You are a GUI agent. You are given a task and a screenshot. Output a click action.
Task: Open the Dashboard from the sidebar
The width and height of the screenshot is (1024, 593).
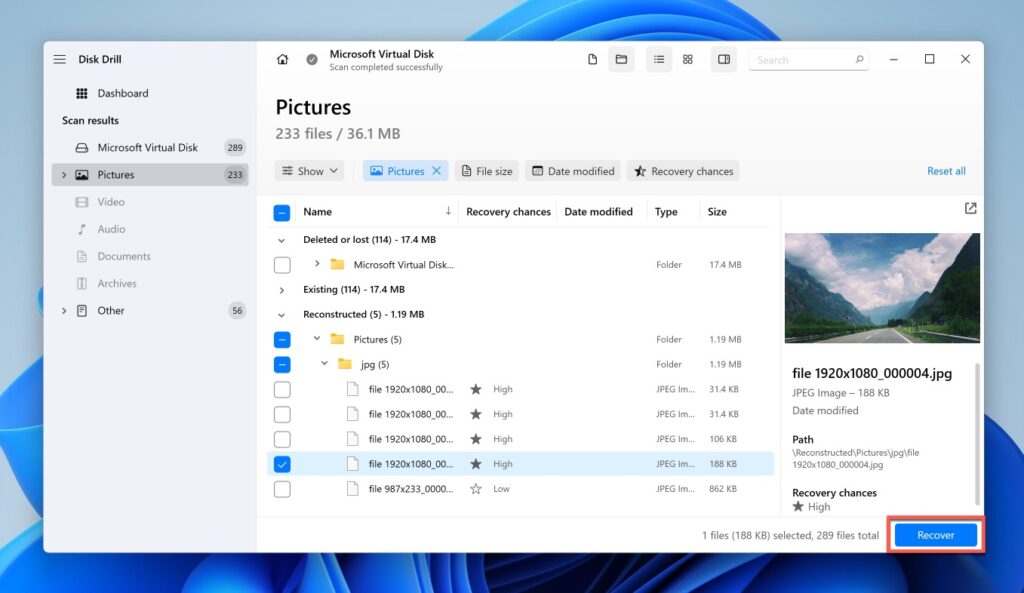point(122,92)
